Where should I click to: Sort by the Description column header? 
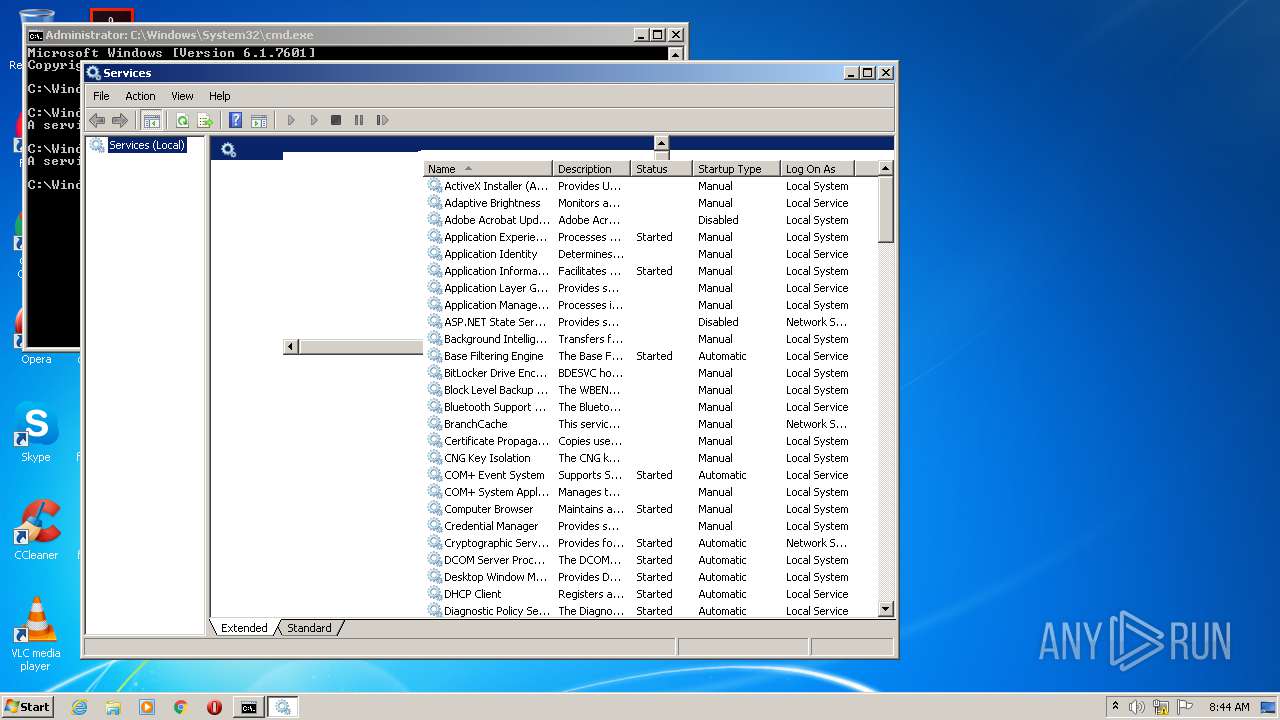coord(592,169)
